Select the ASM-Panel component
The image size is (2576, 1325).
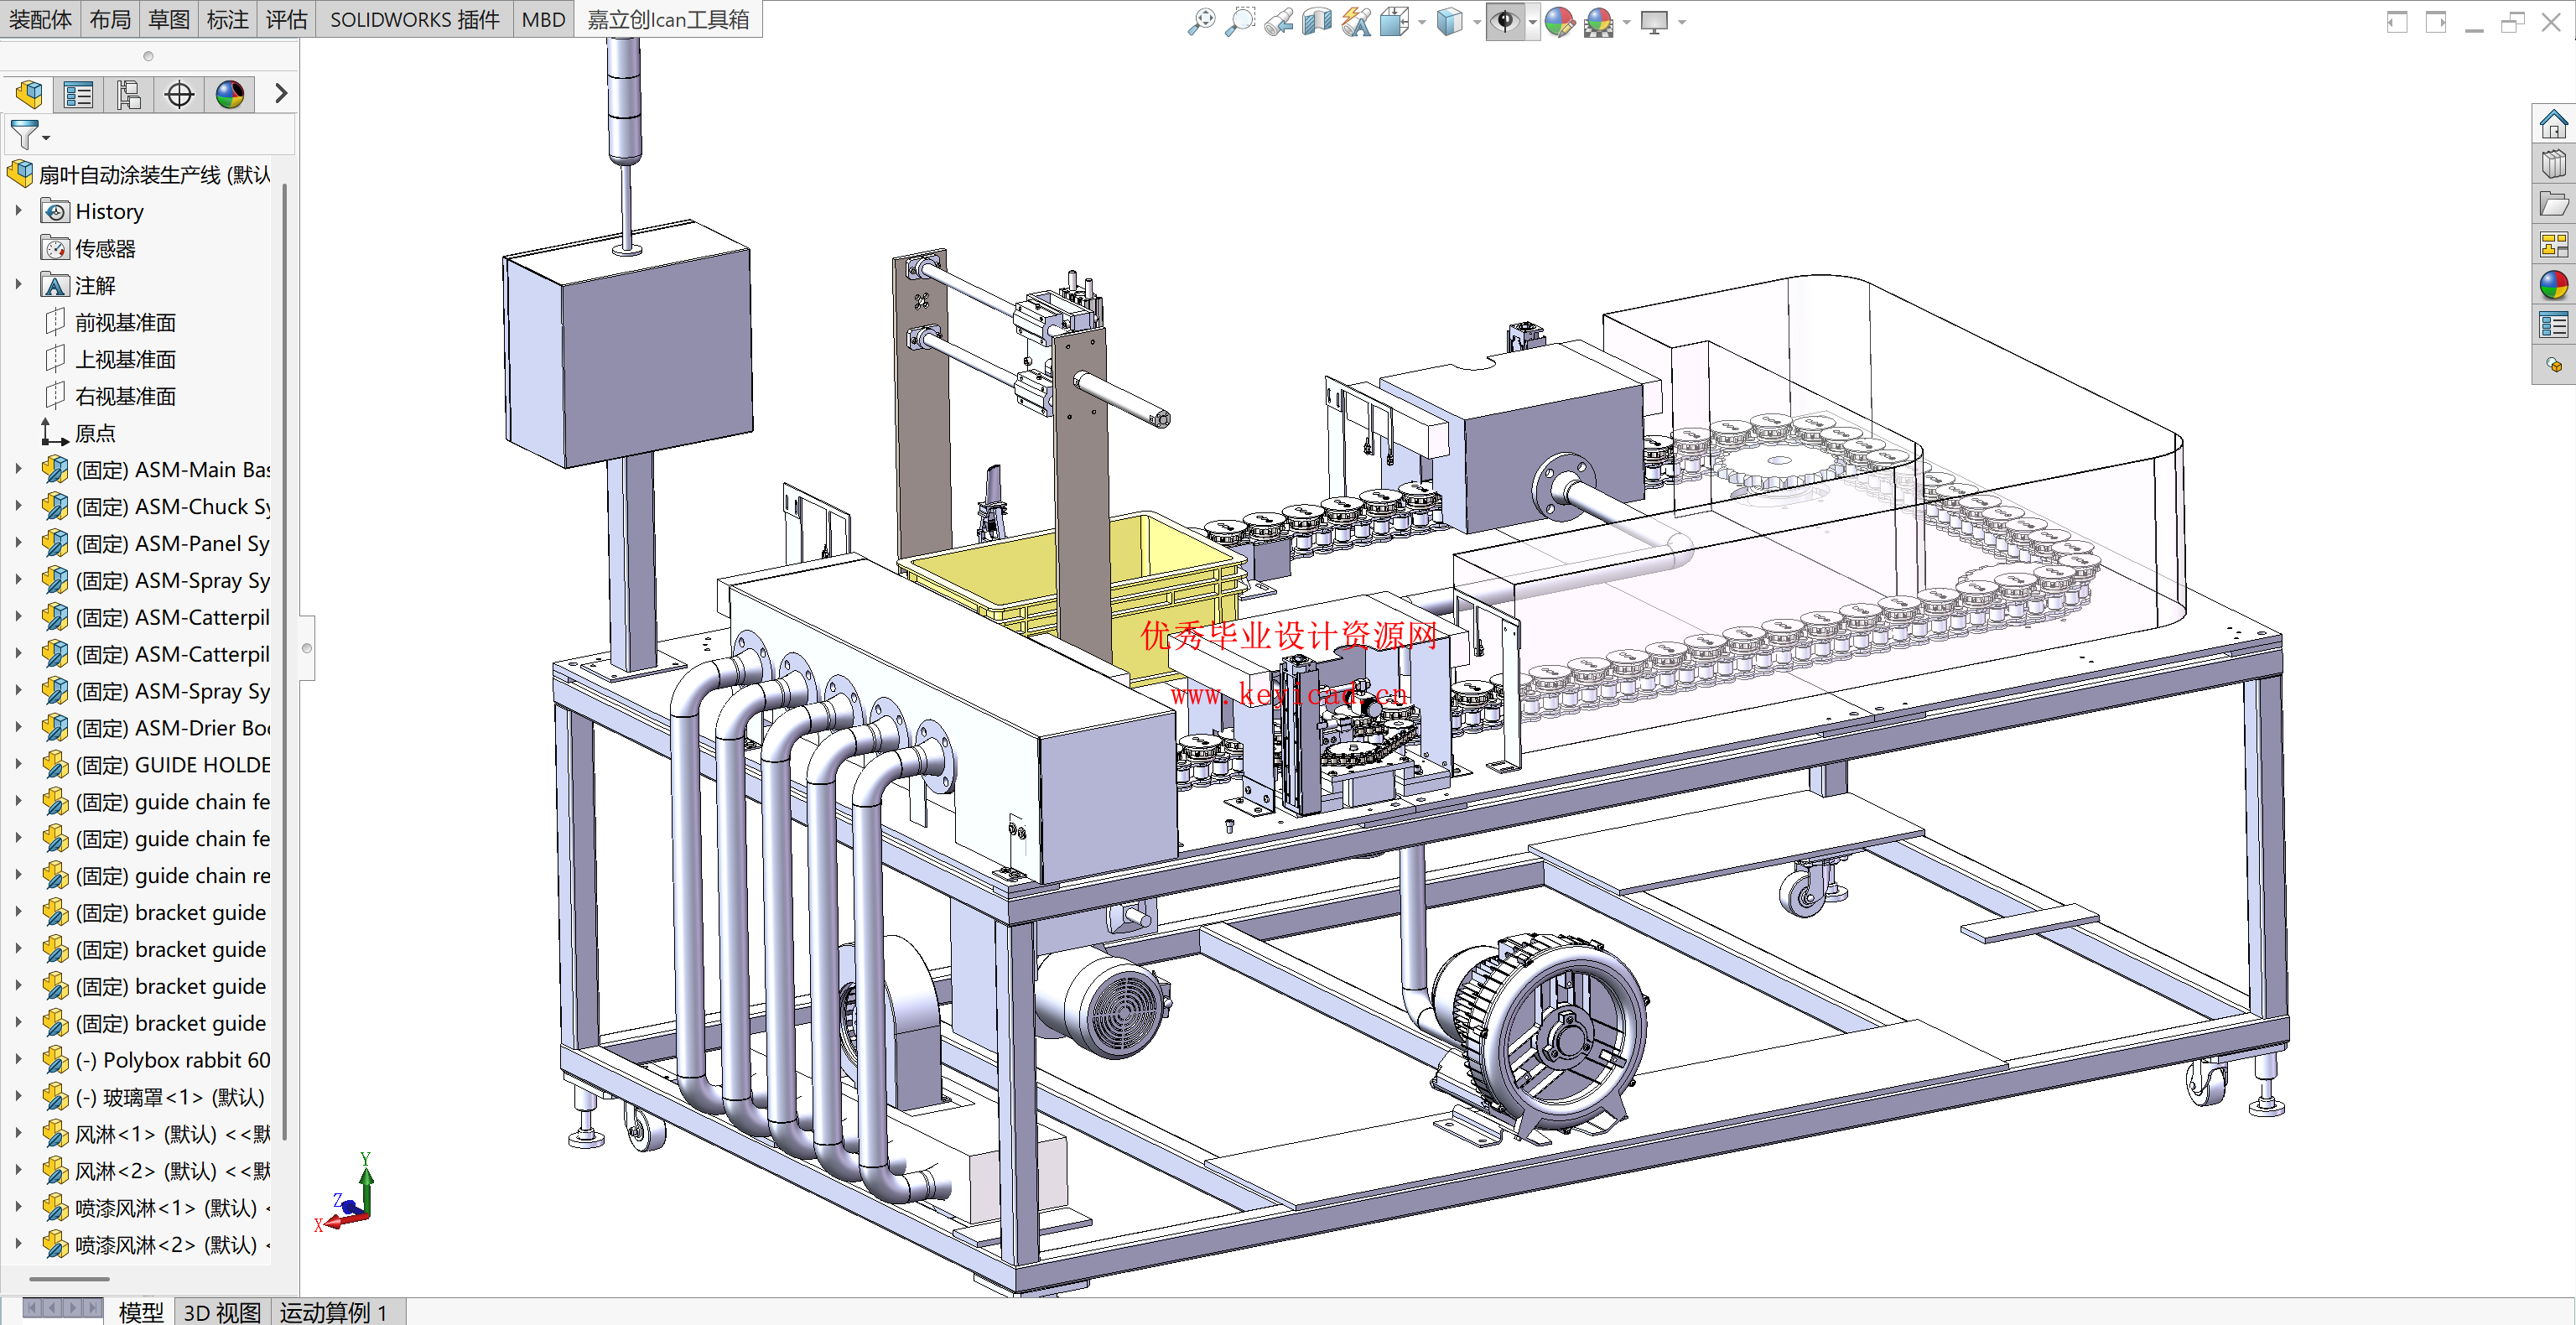click(156, 543)
